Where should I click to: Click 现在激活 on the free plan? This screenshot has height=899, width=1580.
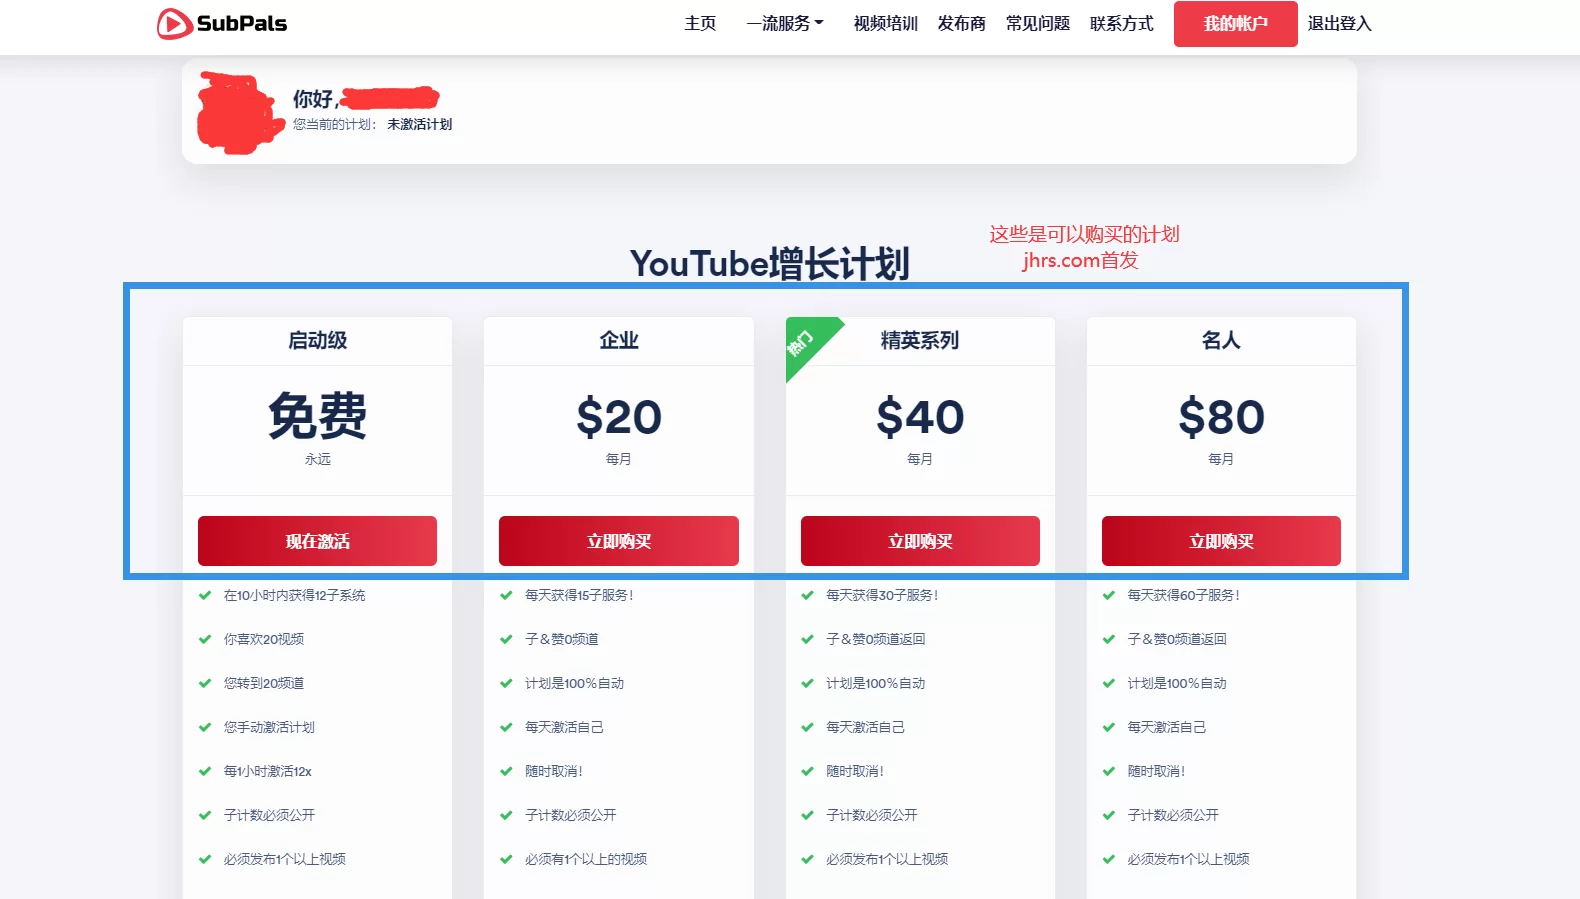[317, 541]
